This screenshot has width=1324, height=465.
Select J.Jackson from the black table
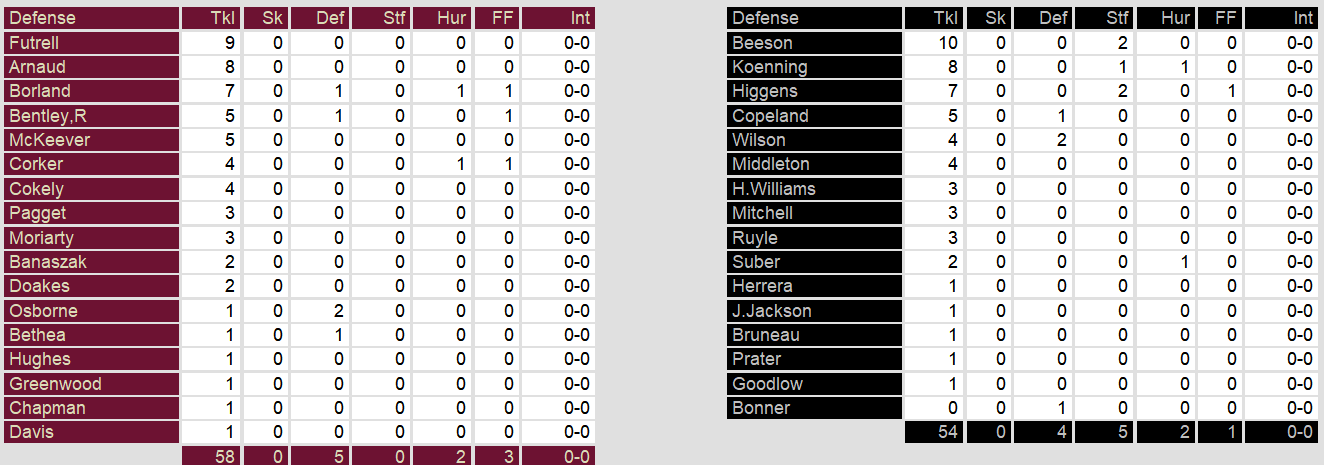pos(772,311)
